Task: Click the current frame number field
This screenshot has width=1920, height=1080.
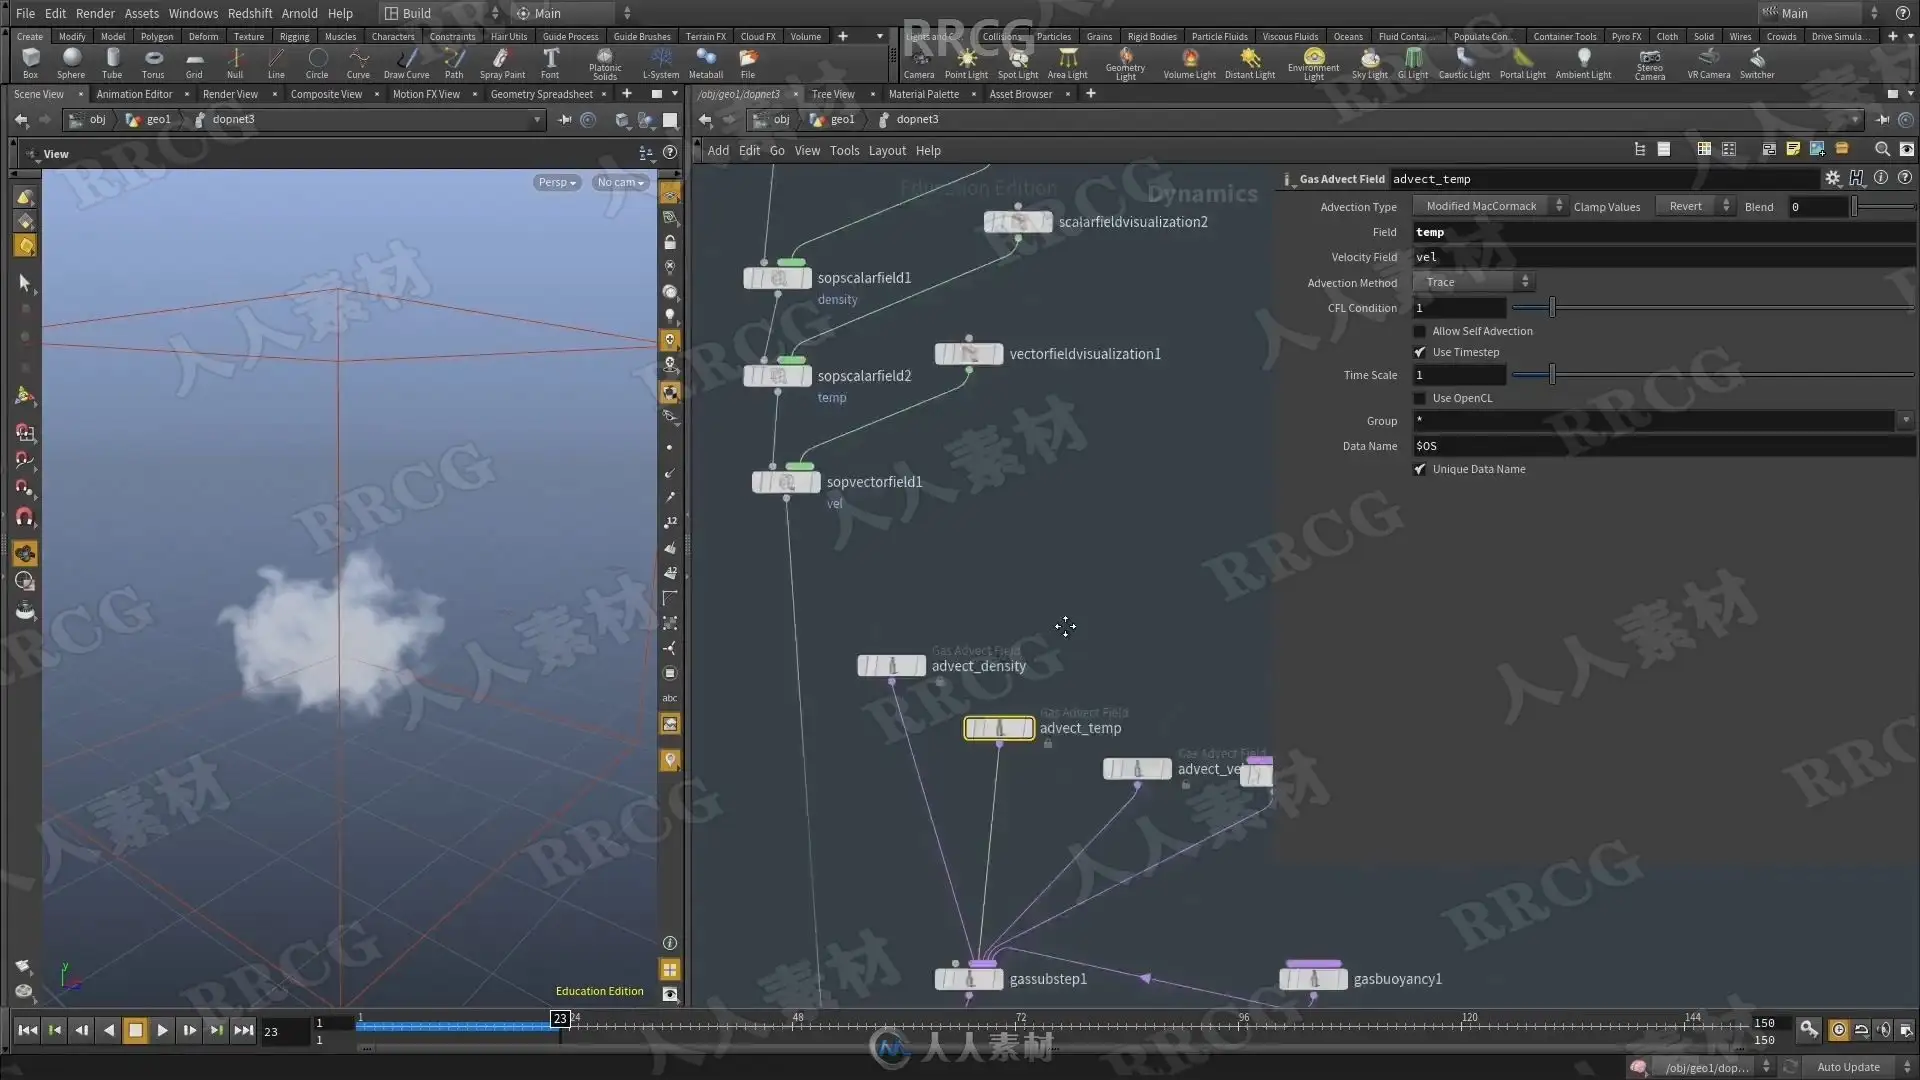Action: pos(283,1031)
